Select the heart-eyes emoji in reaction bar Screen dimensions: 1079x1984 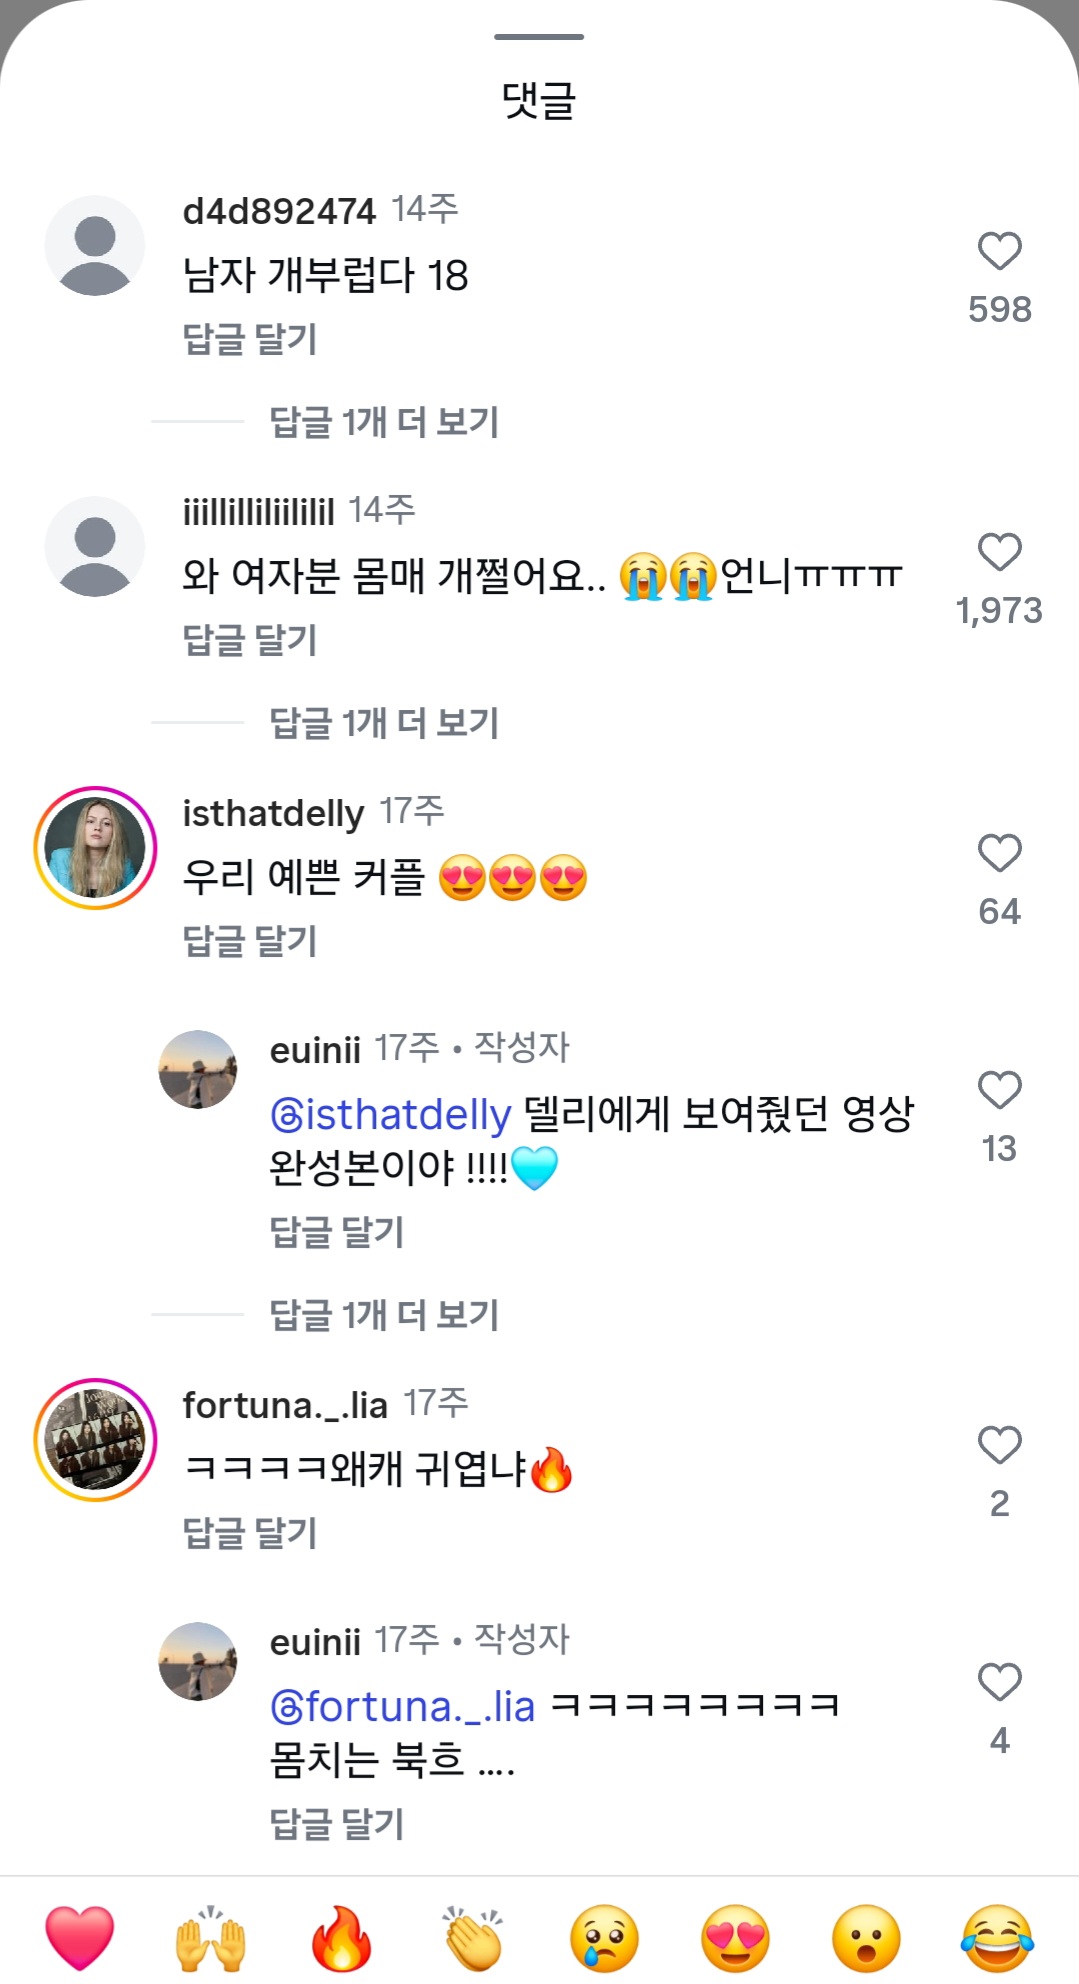click(x=735, y=1937)
